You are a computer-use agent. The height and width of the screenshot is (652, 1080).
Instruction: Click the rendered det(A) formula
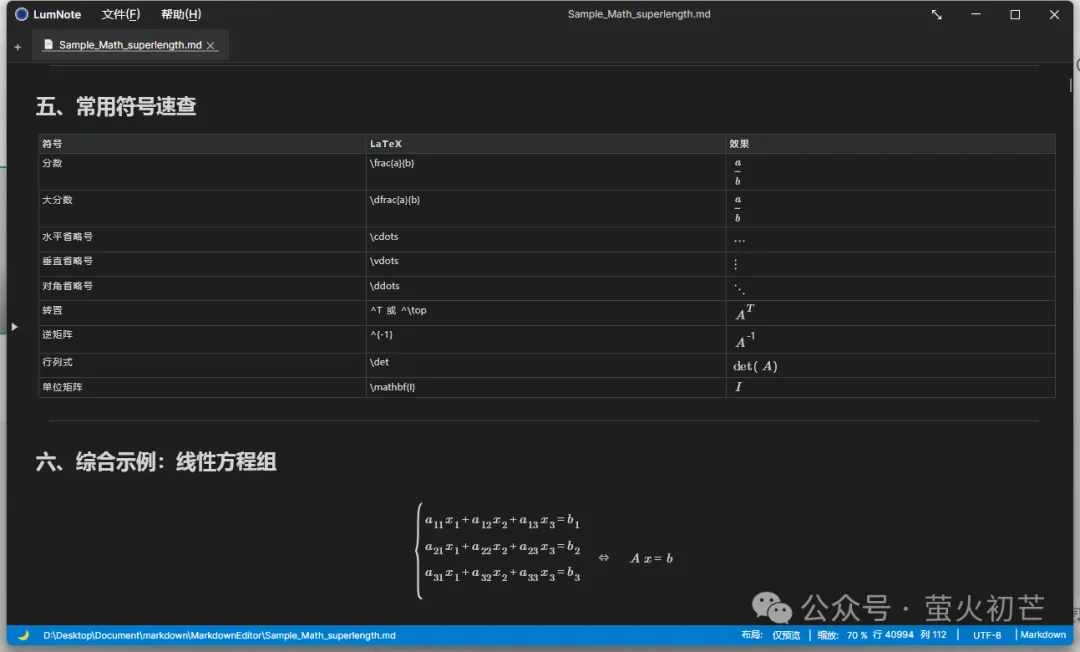(x=755, y=366)
